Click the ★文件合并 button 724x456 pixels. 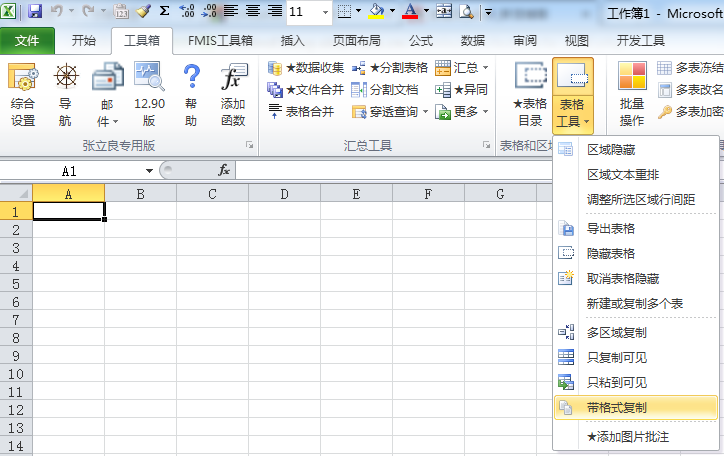306,90
